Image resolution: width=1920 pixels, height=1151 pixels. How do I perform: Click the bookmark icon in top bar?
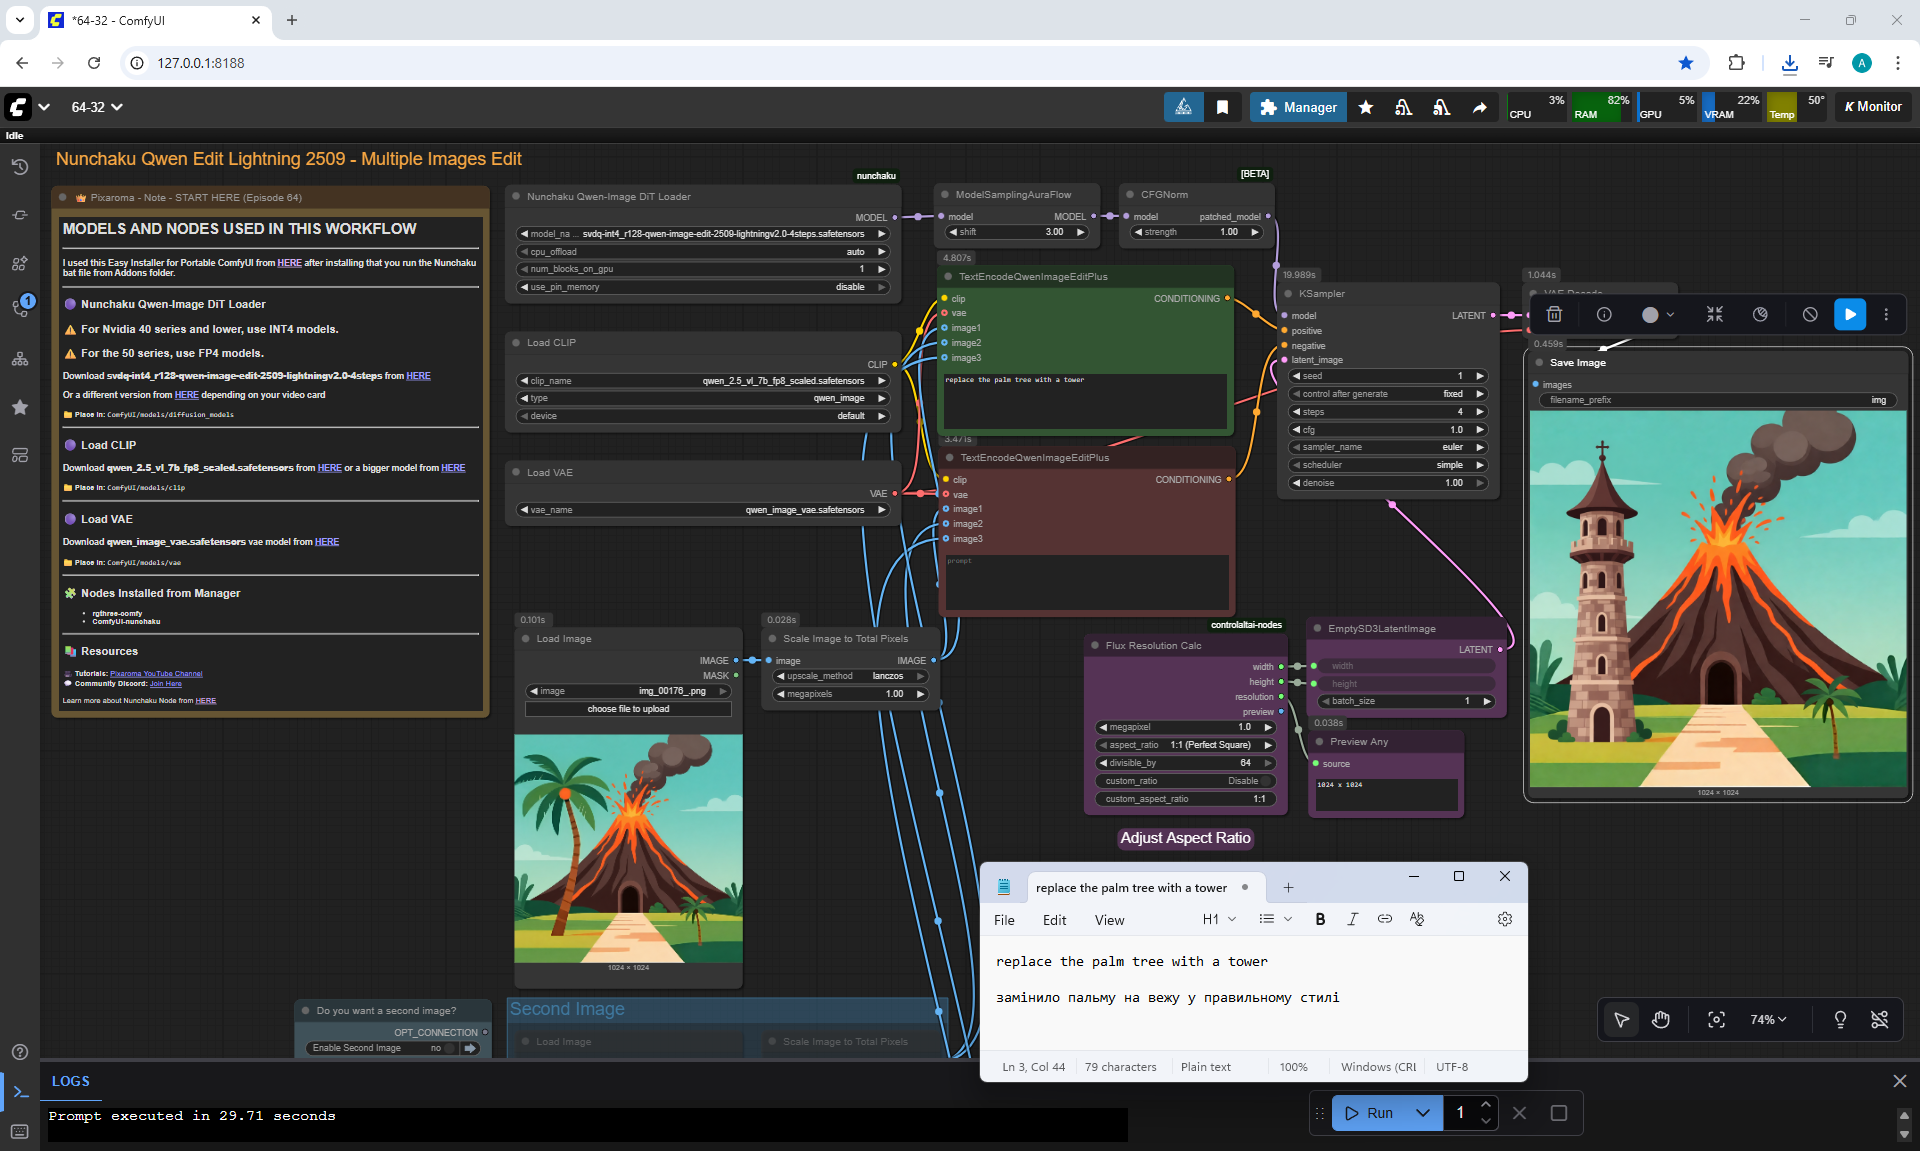click(1222, 107)
